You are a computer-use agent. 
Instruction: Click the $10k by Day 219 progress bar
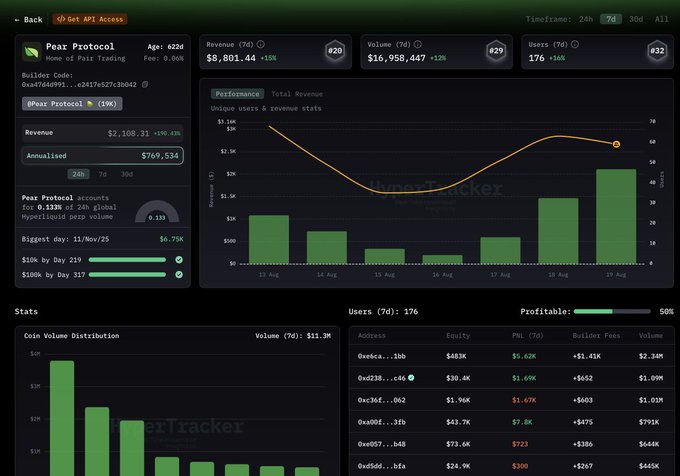[x=127, y=260]
